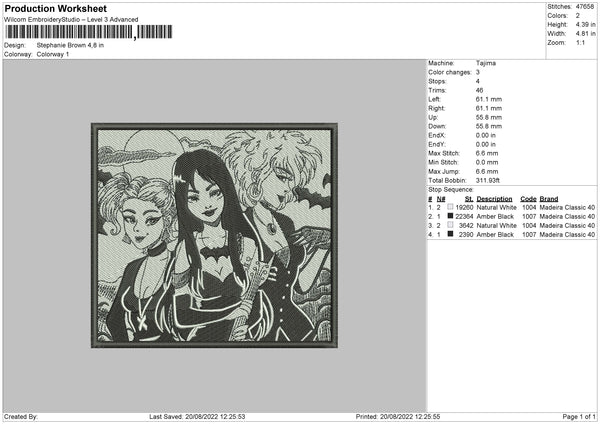Image resolution: width=600 pixels, height=424 pixels.
Task: Click Amber Black swatch in stop row 4
Action: [450, 234]
